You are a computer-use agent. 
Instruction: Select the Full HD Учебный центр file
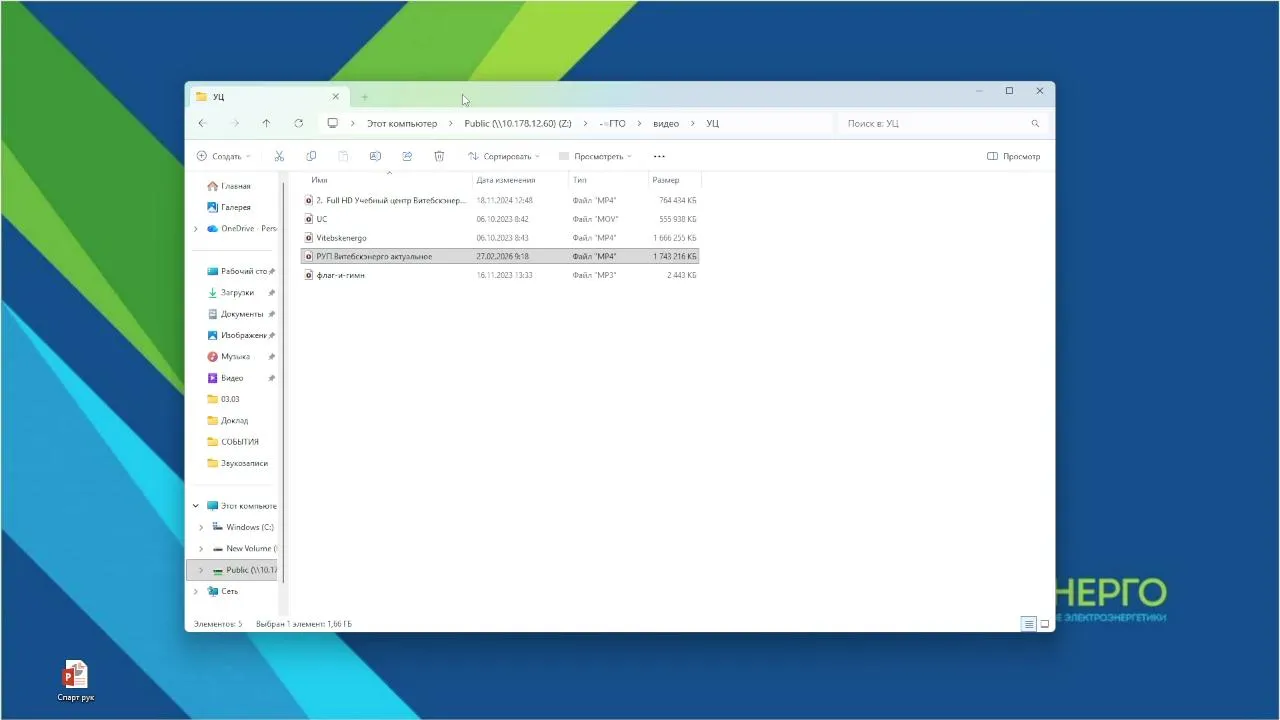[500, 200]
